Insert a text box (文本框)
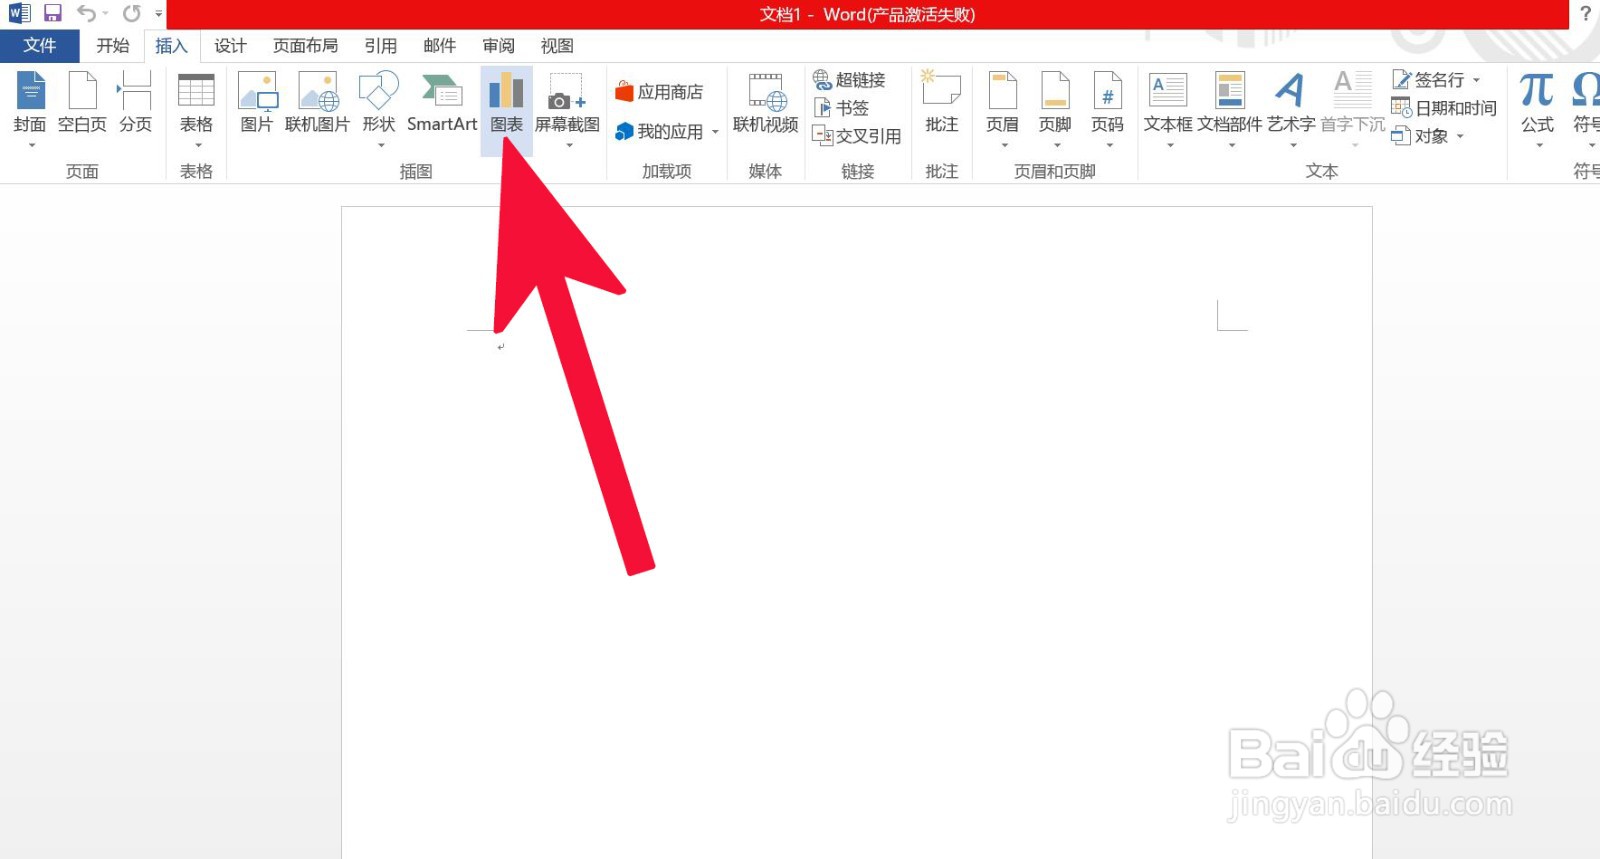1600x859 pixels. [x=1168, y=110]
